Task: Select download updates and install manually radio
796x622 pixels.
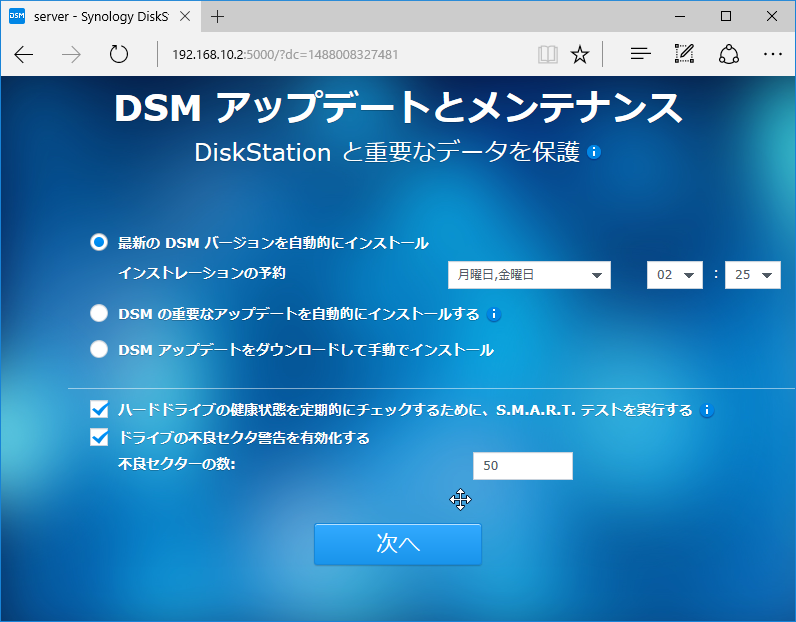Action: pos(99,349)
